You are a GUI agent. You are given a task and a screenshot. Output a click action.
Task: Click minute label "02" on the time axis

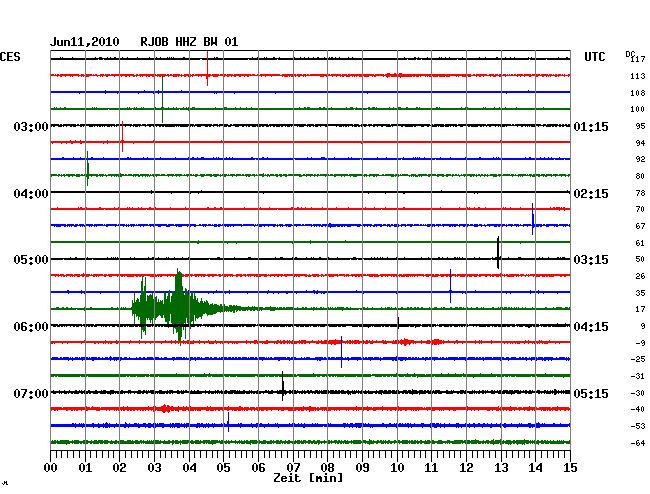[119, 468]
